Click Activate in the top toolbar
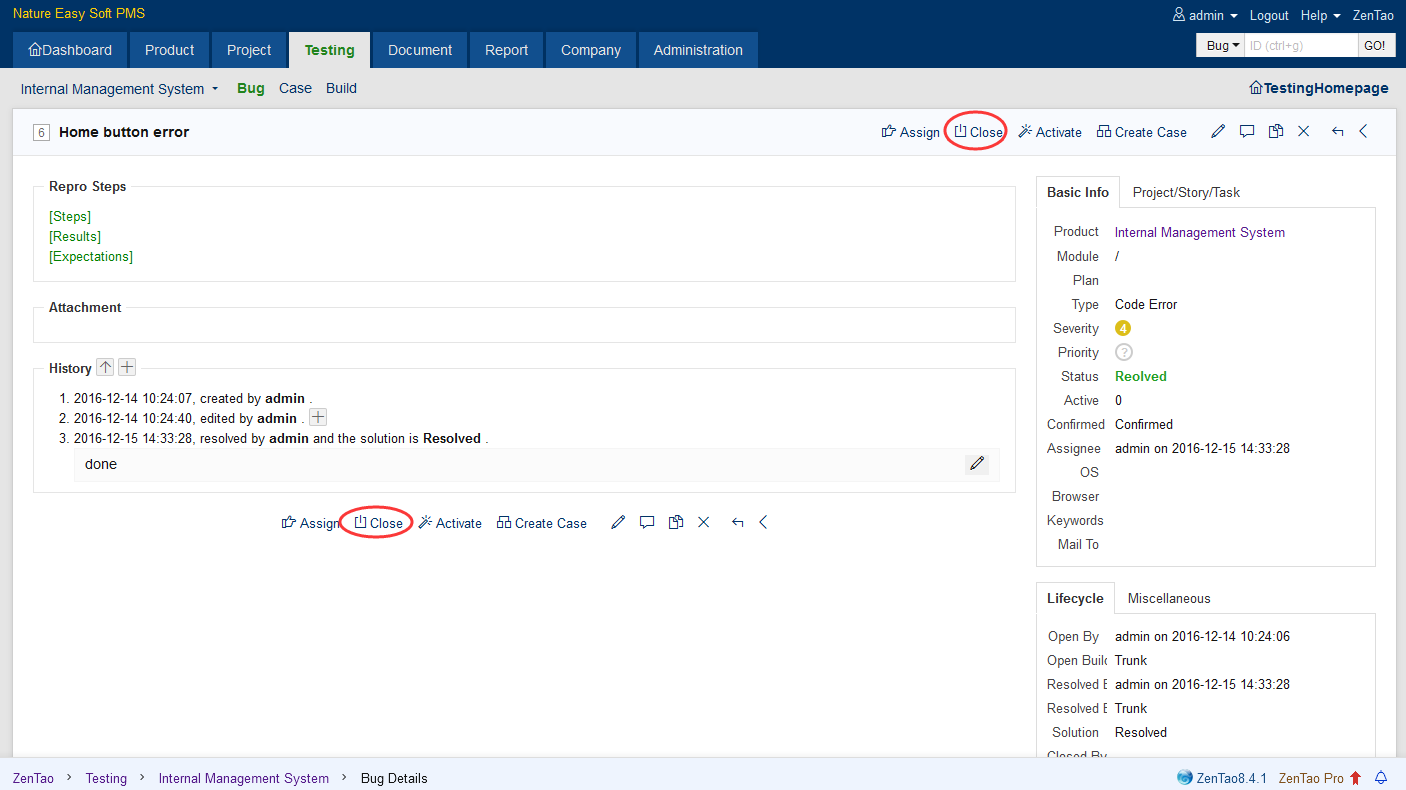Image resolution: width=1406 pixels, height=790 pixels. (1050, 132)
